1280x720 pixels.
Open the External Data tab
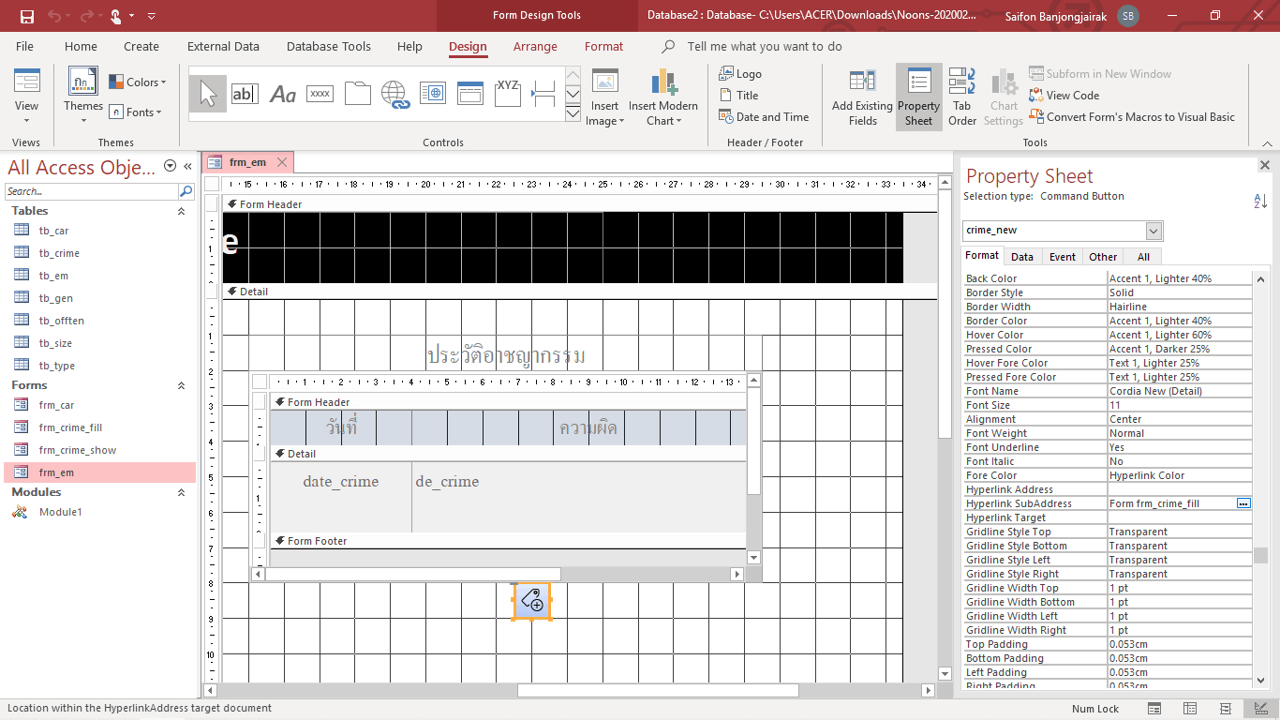(x=223, y=46)
